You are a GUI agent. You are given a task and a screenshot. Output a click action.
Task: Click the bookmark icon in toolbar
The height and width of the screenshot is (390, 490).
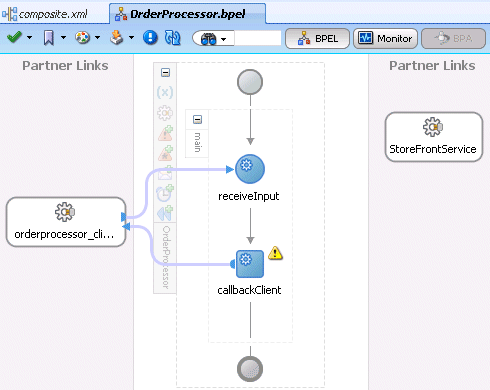tap(49, 38)
